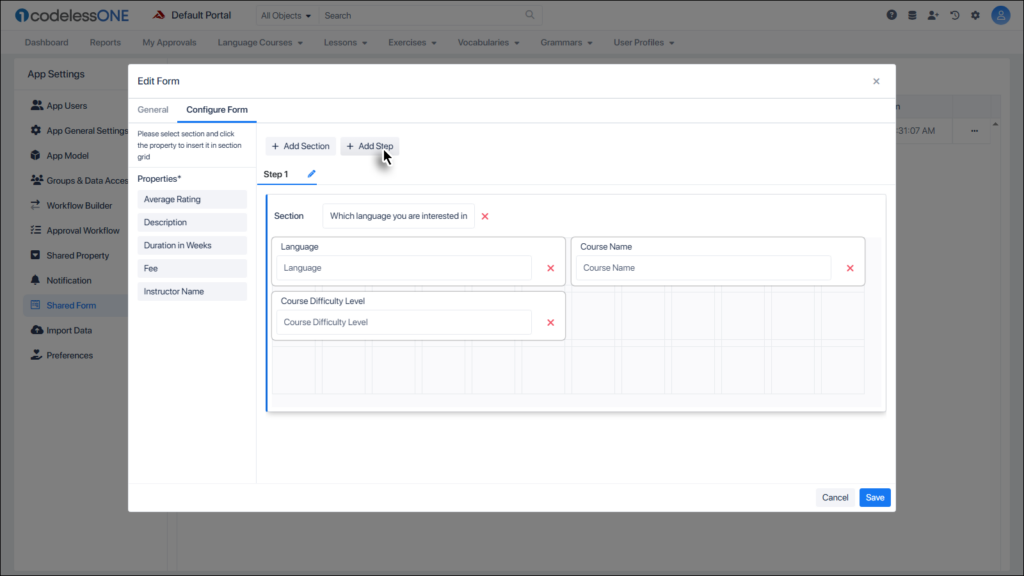
Task: Open the All Objects dropdown
Action: tap(285, 15)
